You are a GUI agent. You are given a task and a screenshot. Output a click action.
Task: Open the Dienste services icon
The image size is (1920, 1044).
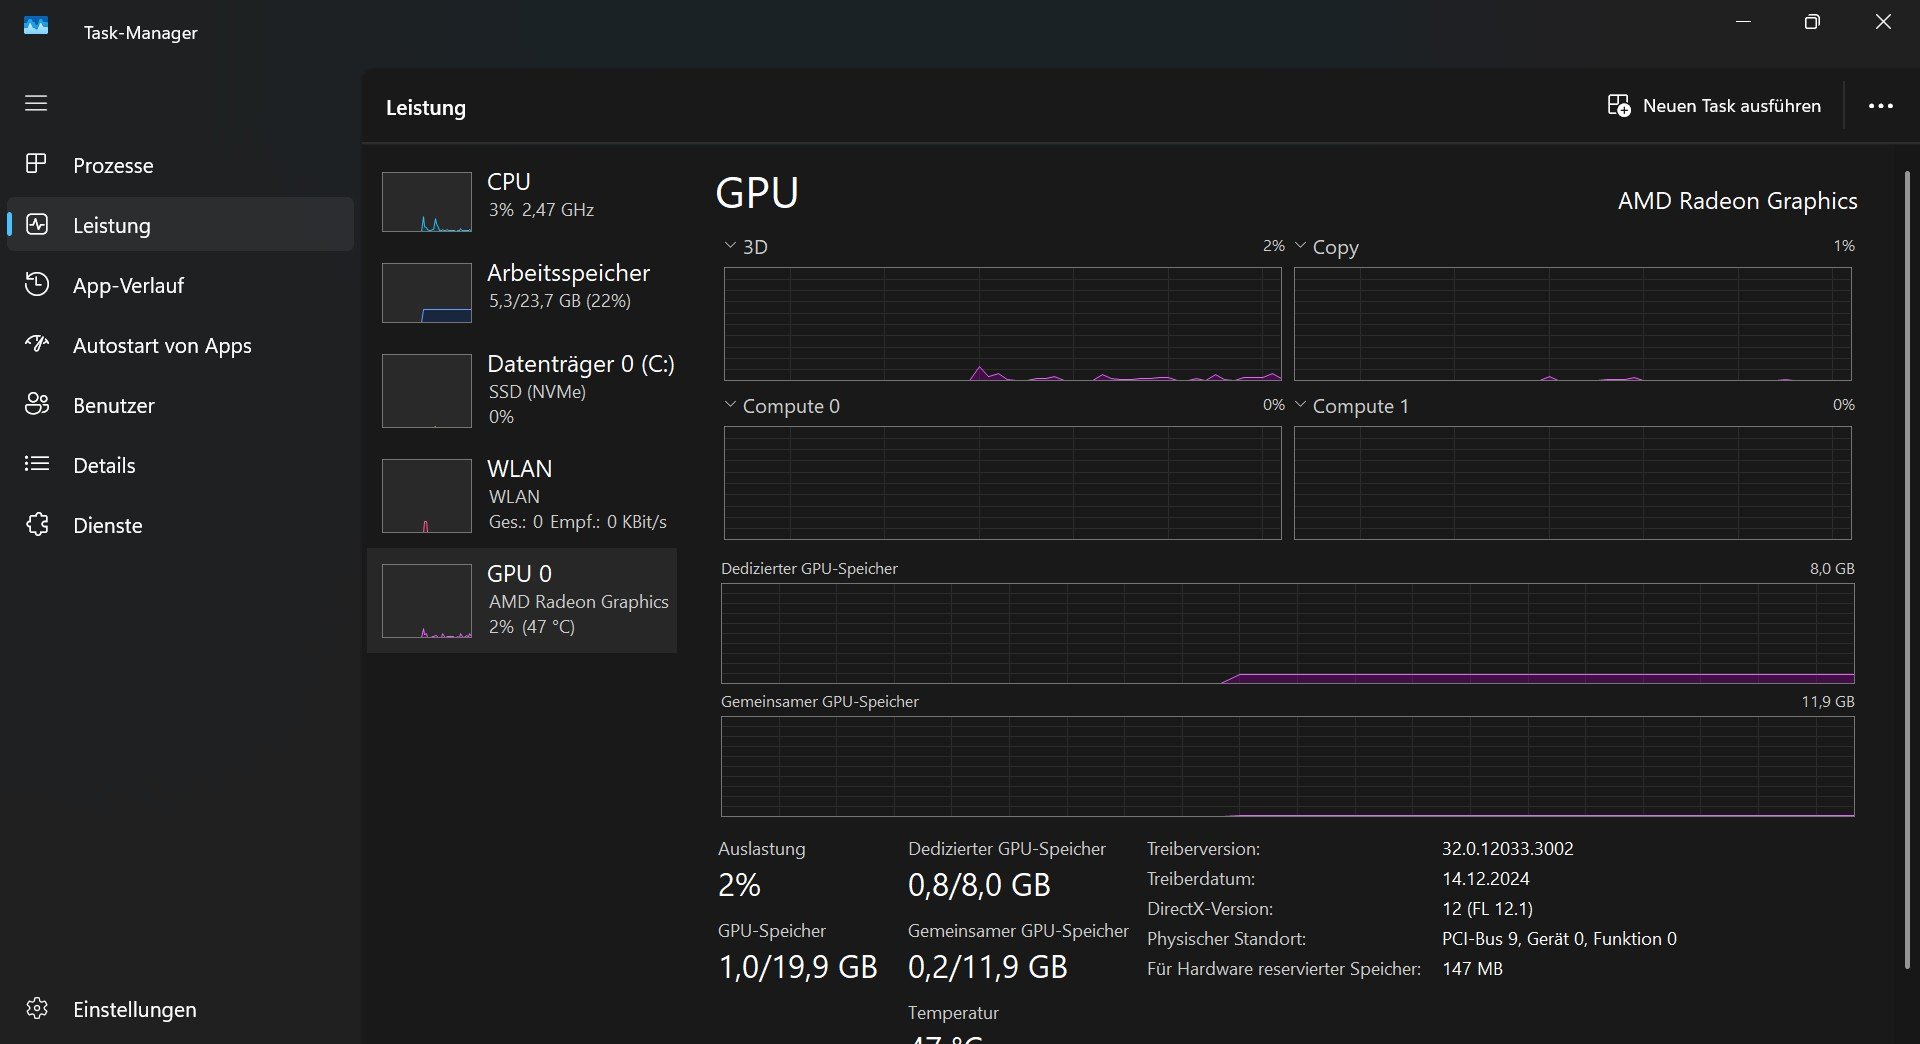point(36,525)
